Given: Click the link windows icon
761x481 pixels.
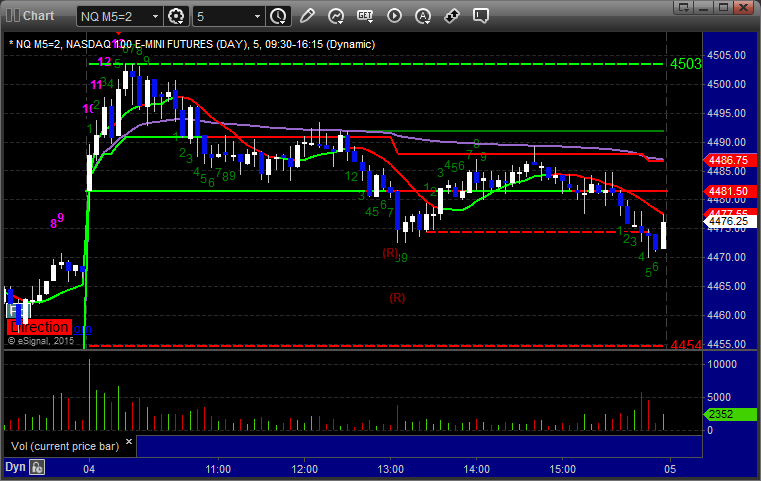Looking at the screenshot, I should point(452,16).
